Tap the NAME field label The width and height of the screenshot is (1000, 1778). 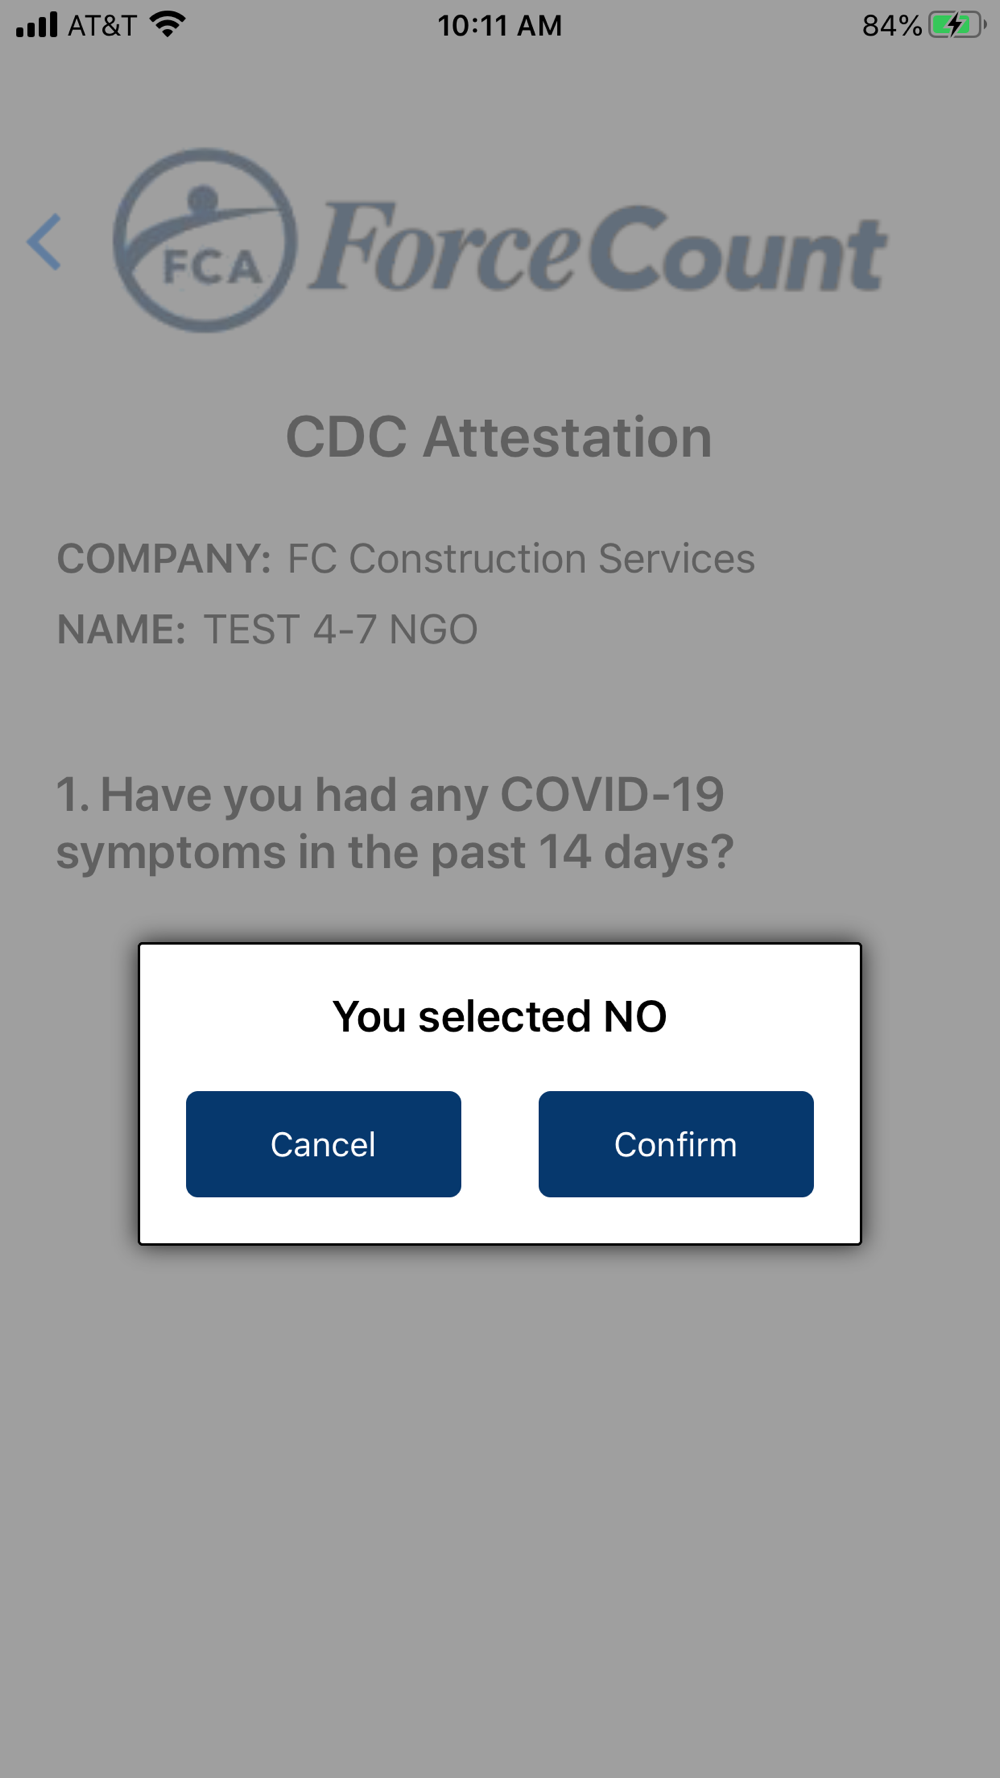[x=121, y=629]
